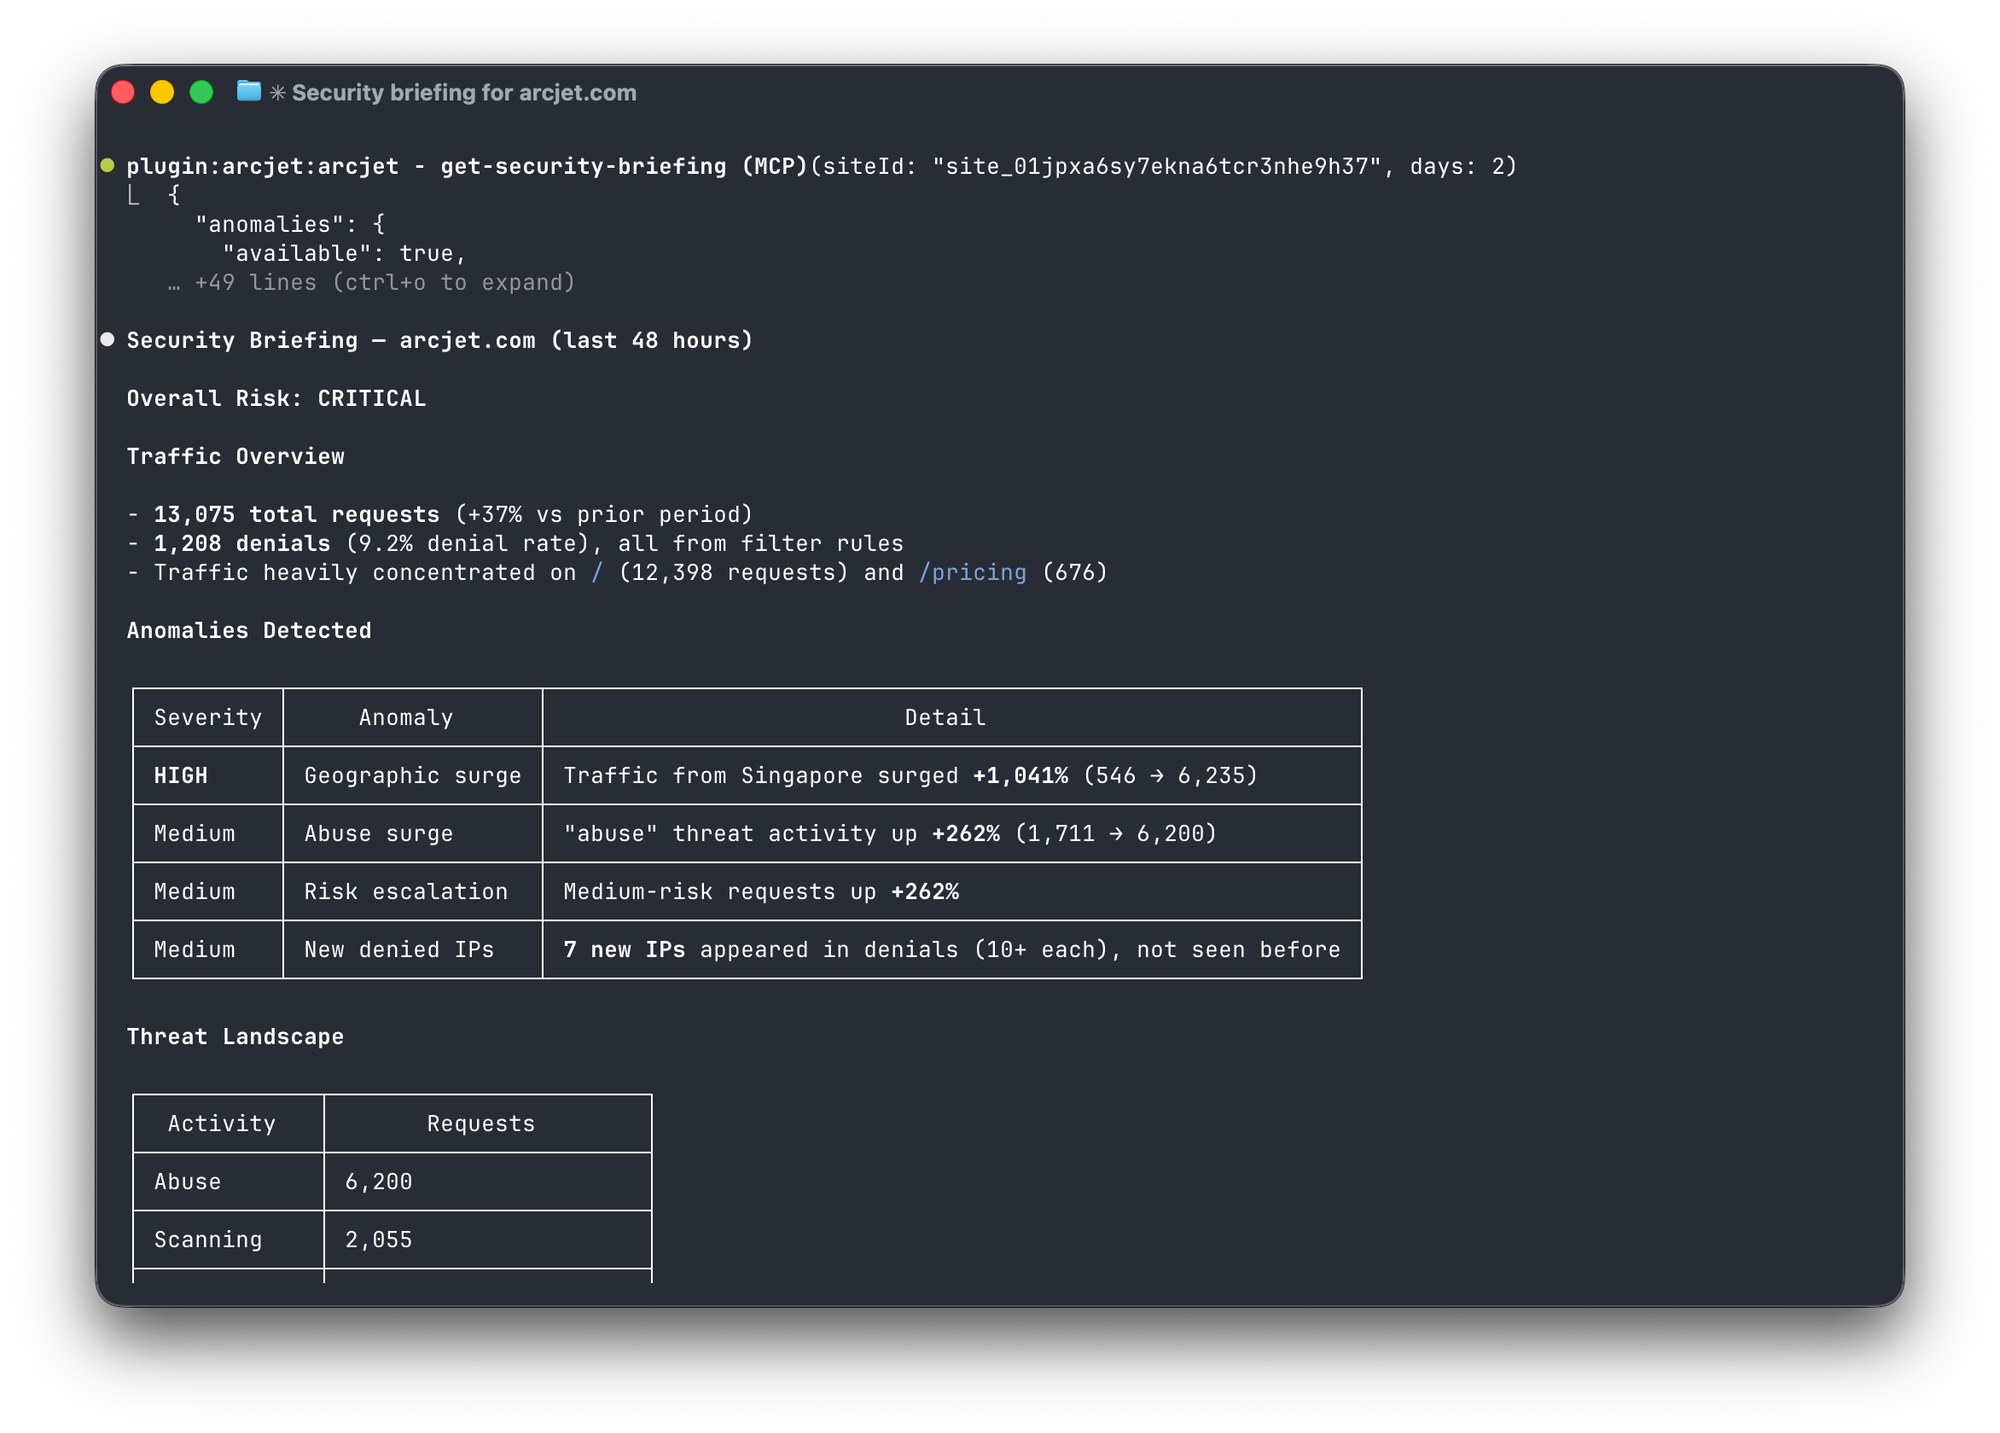Image resolution: width=2000 pixels, height=1433 pixels.
Task: Click the Scanning activity row
Action: [208, 1240]
